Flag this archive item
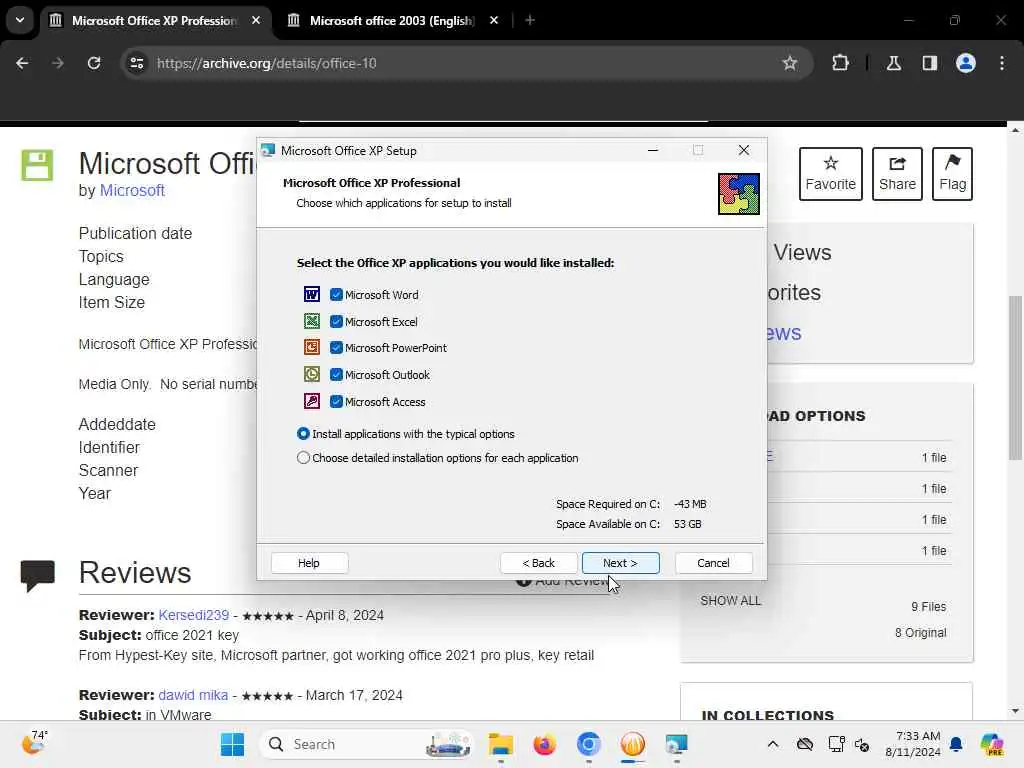 (952, 174)
